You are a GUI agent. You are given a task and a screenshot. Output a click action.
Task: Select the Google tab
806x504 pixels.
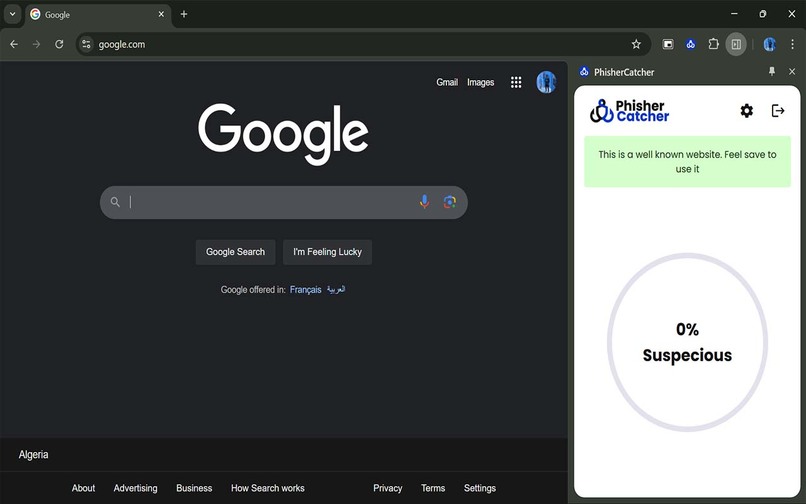pos(97,14)
